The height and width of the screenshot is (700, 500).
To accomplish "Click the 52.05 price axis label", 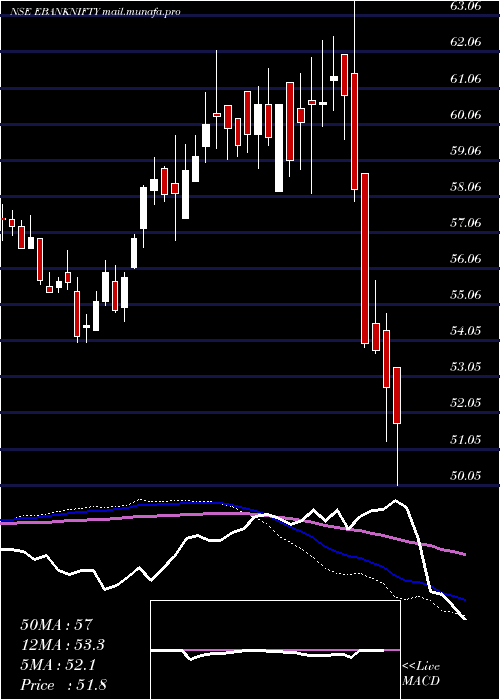I will tap(466, 403).
